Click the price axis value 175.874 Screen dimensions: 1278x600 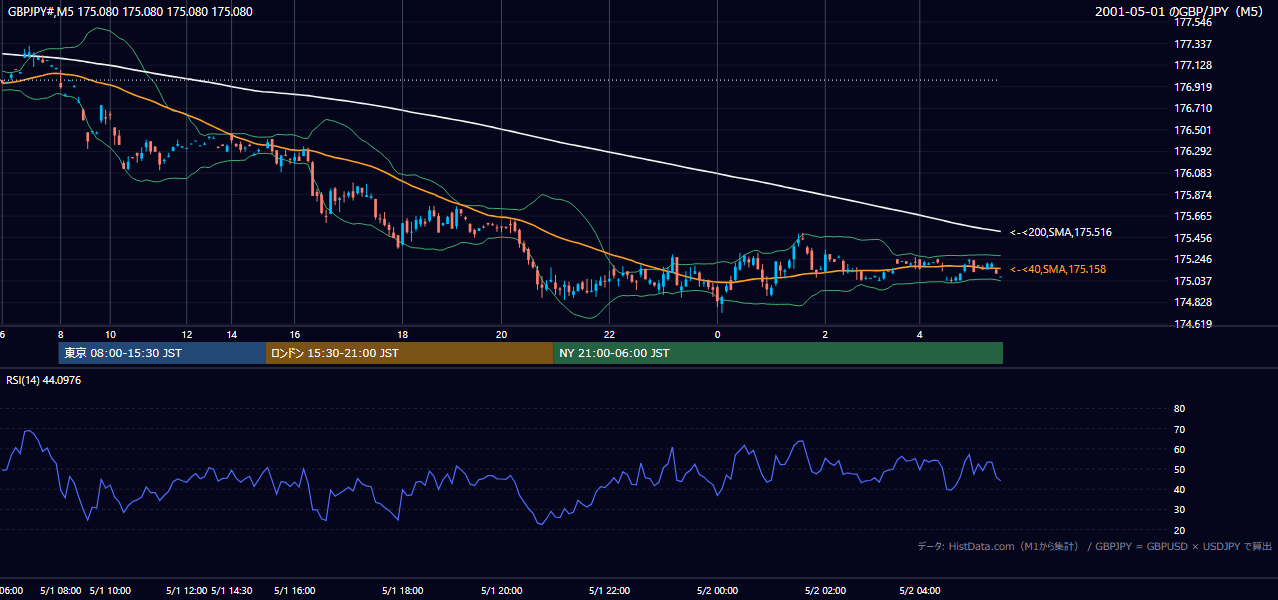1192,195
